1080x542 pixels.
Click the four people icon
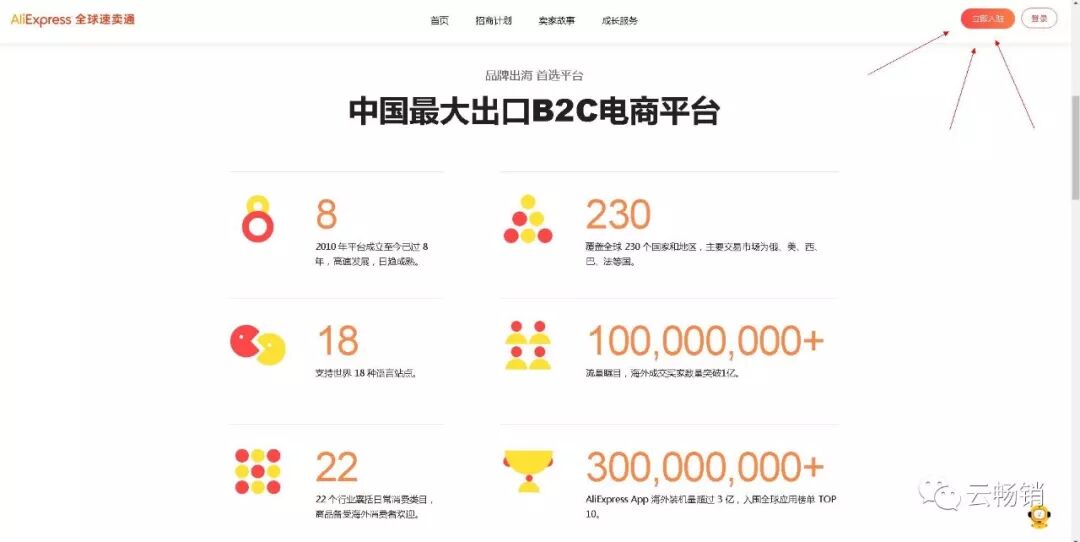528,345
